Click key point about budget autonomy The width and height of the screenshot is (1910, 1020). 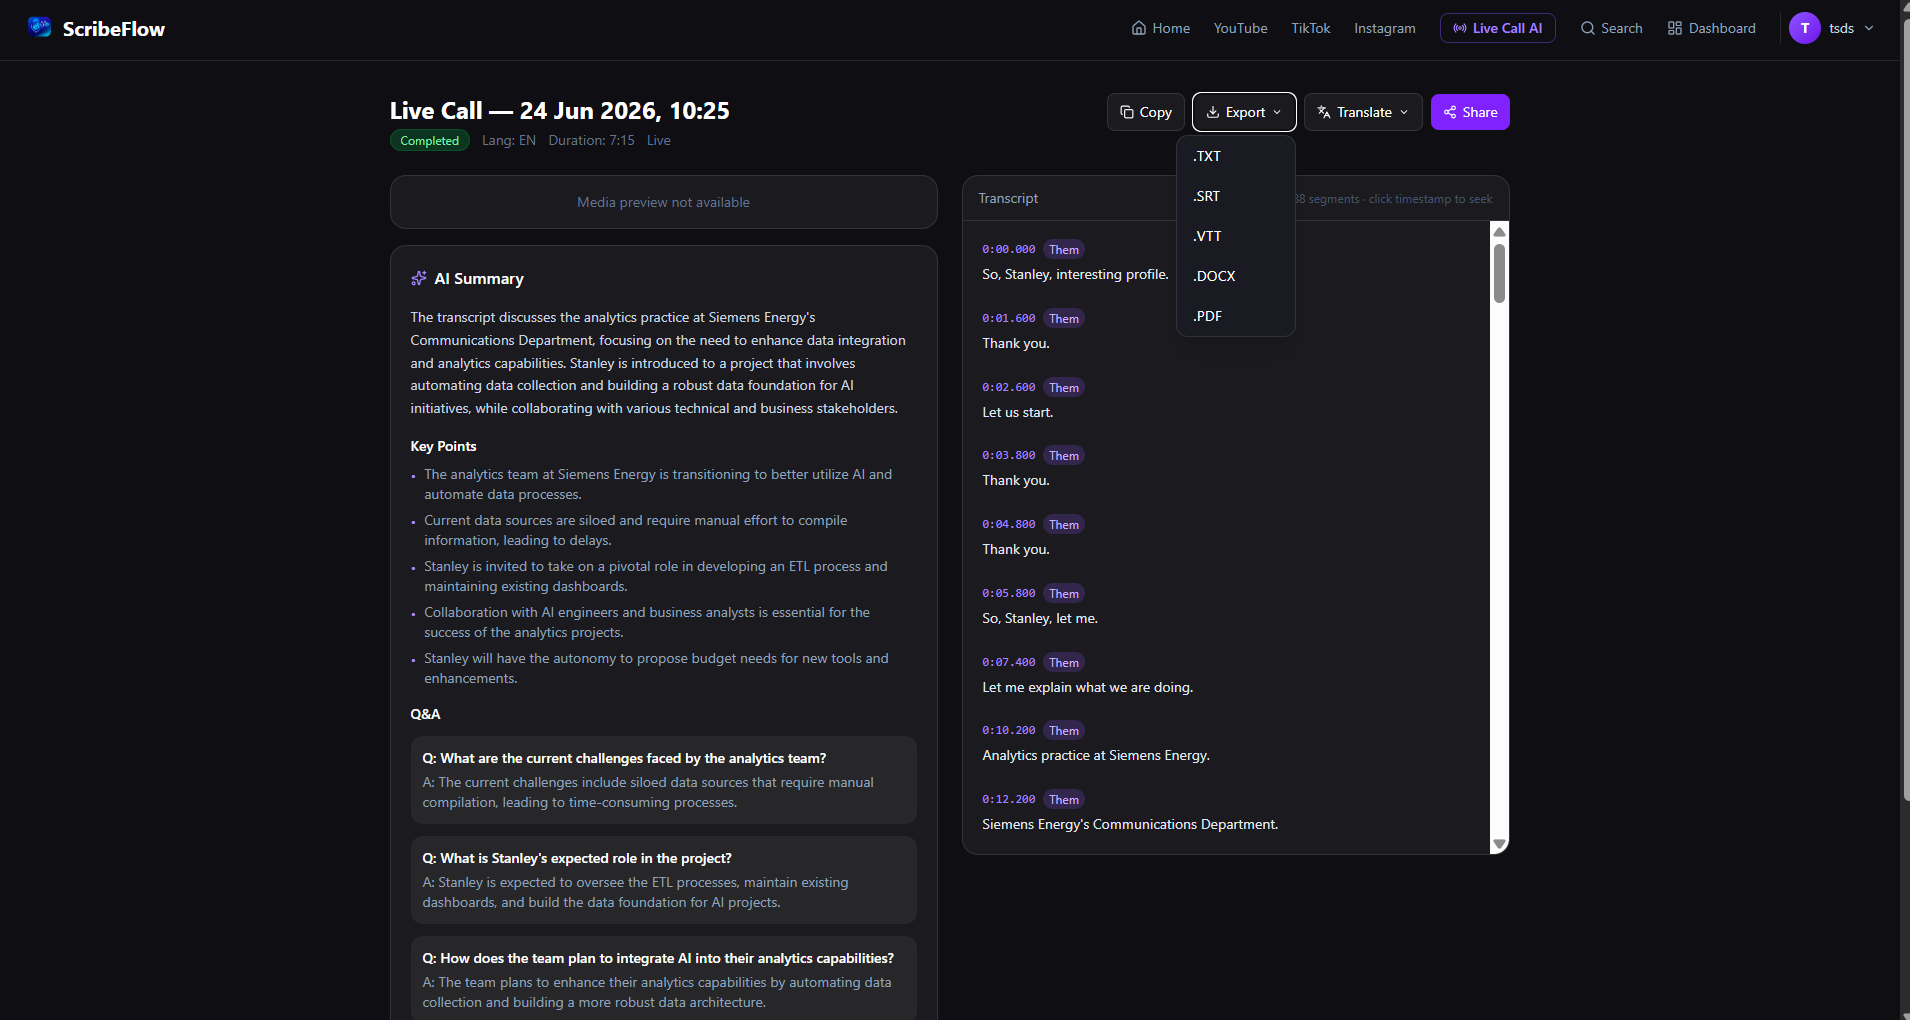tap(656, 669)
